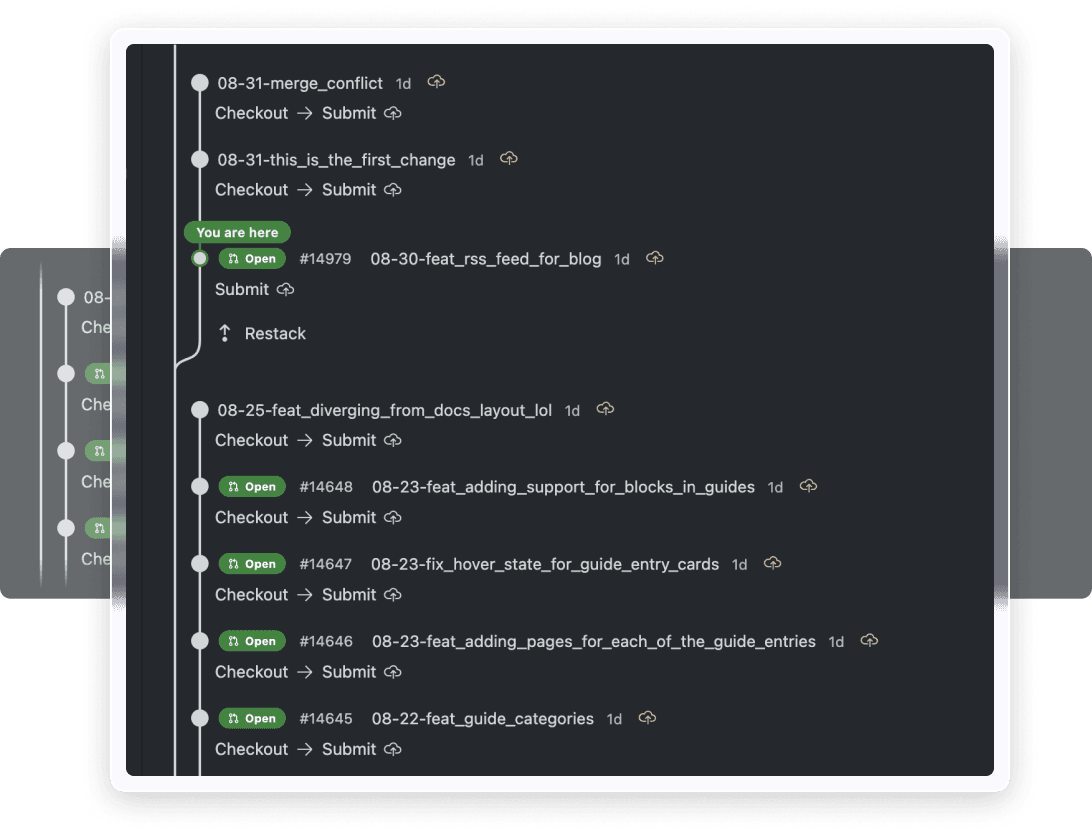Click the upload icon beside 08-22-feat_guide_categories
The width and height of the screenshot is (1092, 833).
(647, 718)
